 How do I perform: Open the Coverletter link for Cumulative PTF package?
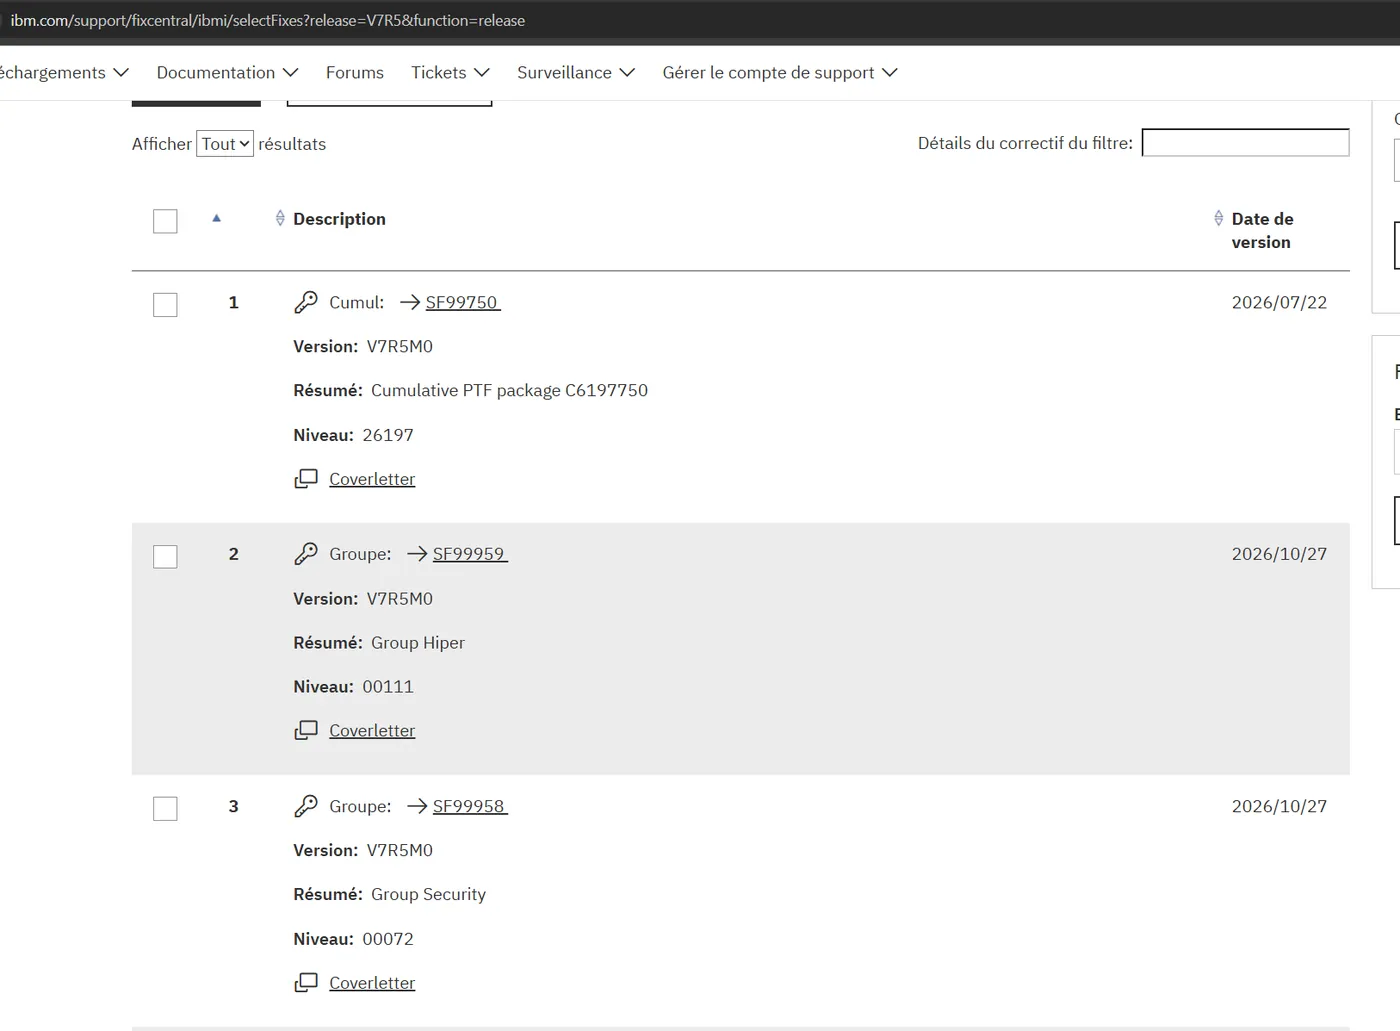pos(372,479)
